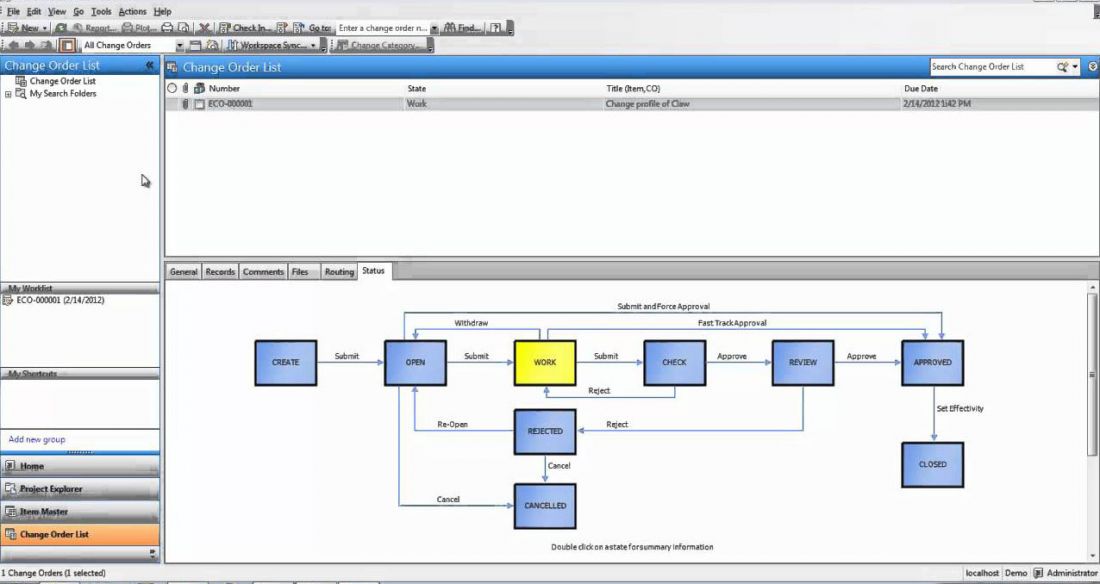Select the radio circle in list header
The height and width of the screenshot is (584, 1100).
coord(172,89)
